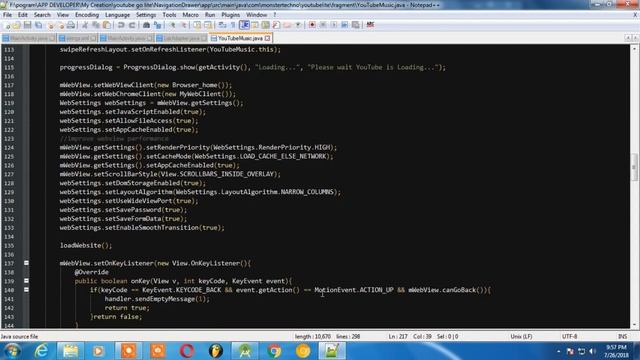Image resolution: width=640 pixels, height=360 pixels.
Task: Click the Cut scissors toolbar icon
Action: (85, 25)
